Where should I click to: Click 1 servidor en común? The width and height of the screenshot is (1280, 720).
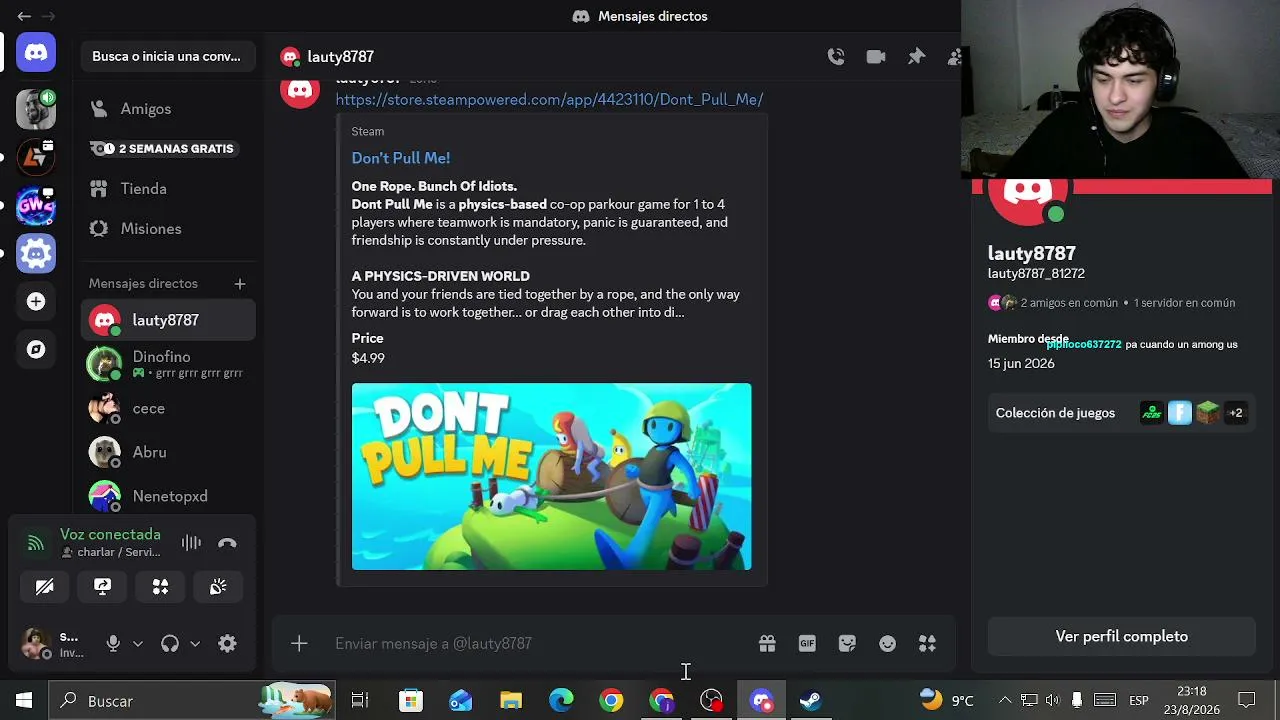point(1184,303)
